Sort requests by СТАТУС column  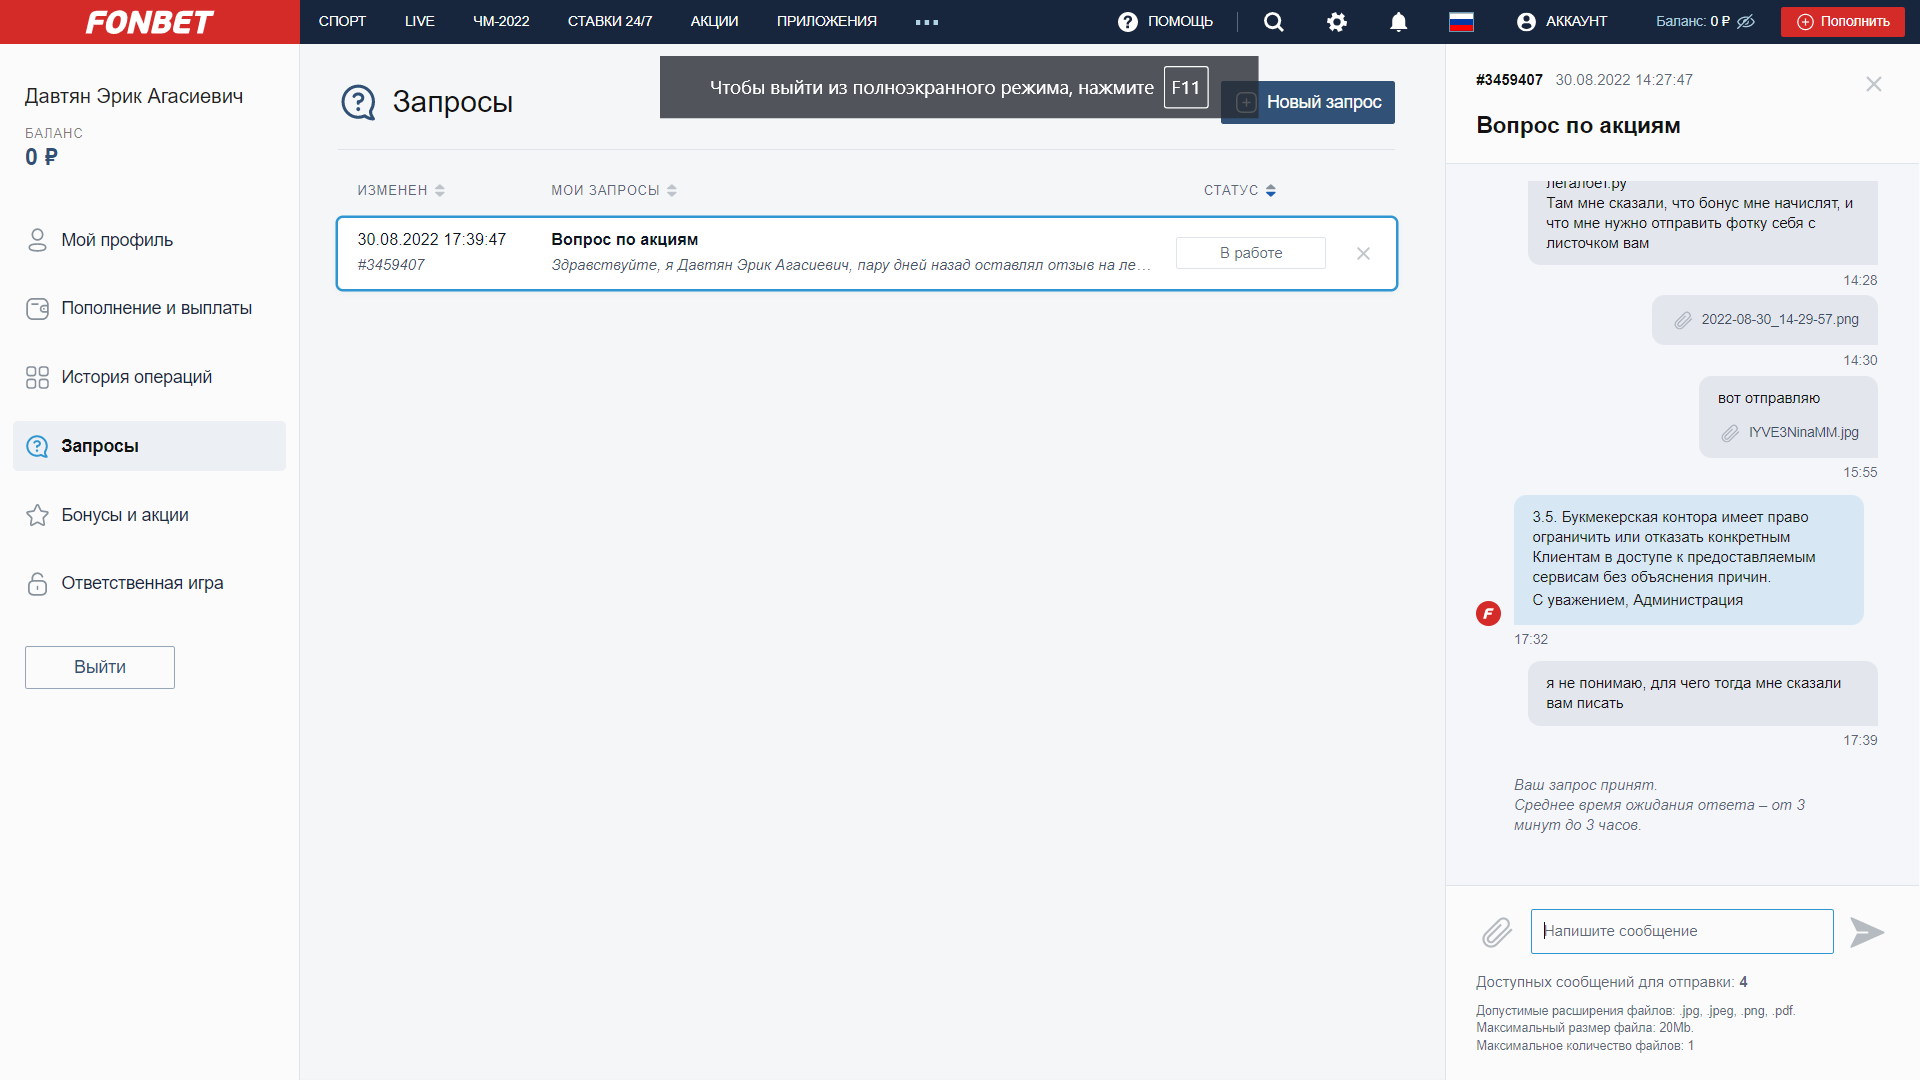click(1239, 190)
